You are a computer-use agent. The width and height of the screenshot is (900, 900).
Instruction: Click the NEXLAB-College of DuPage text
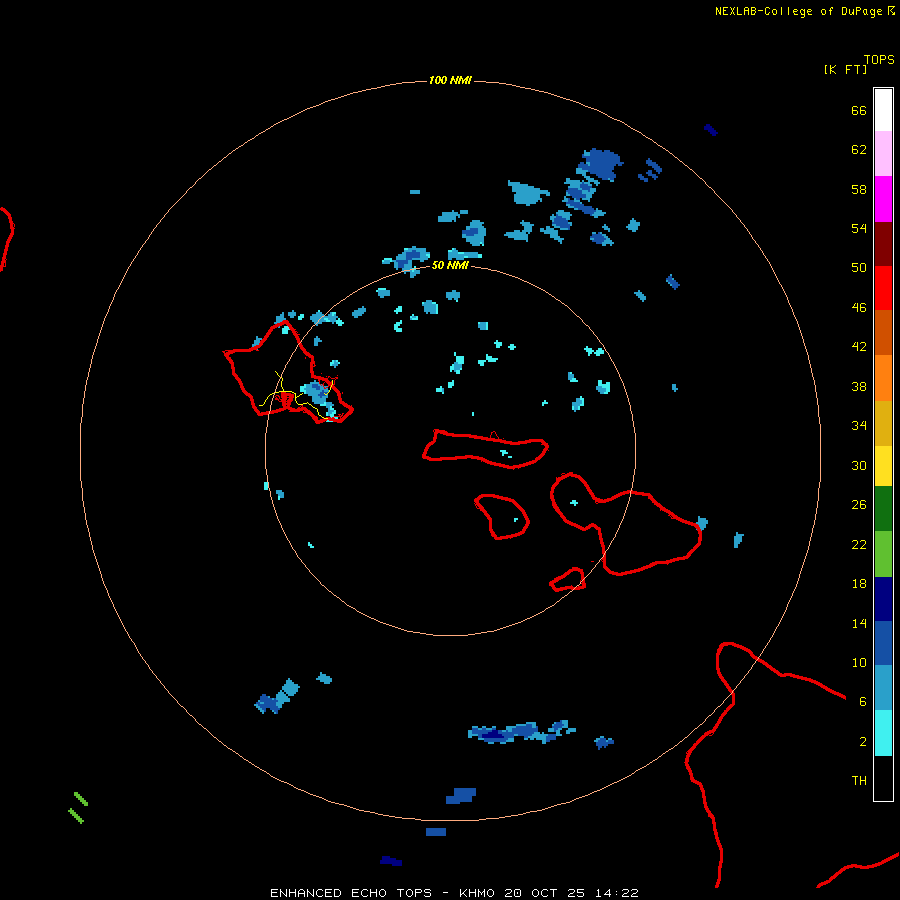pos(798,11)
